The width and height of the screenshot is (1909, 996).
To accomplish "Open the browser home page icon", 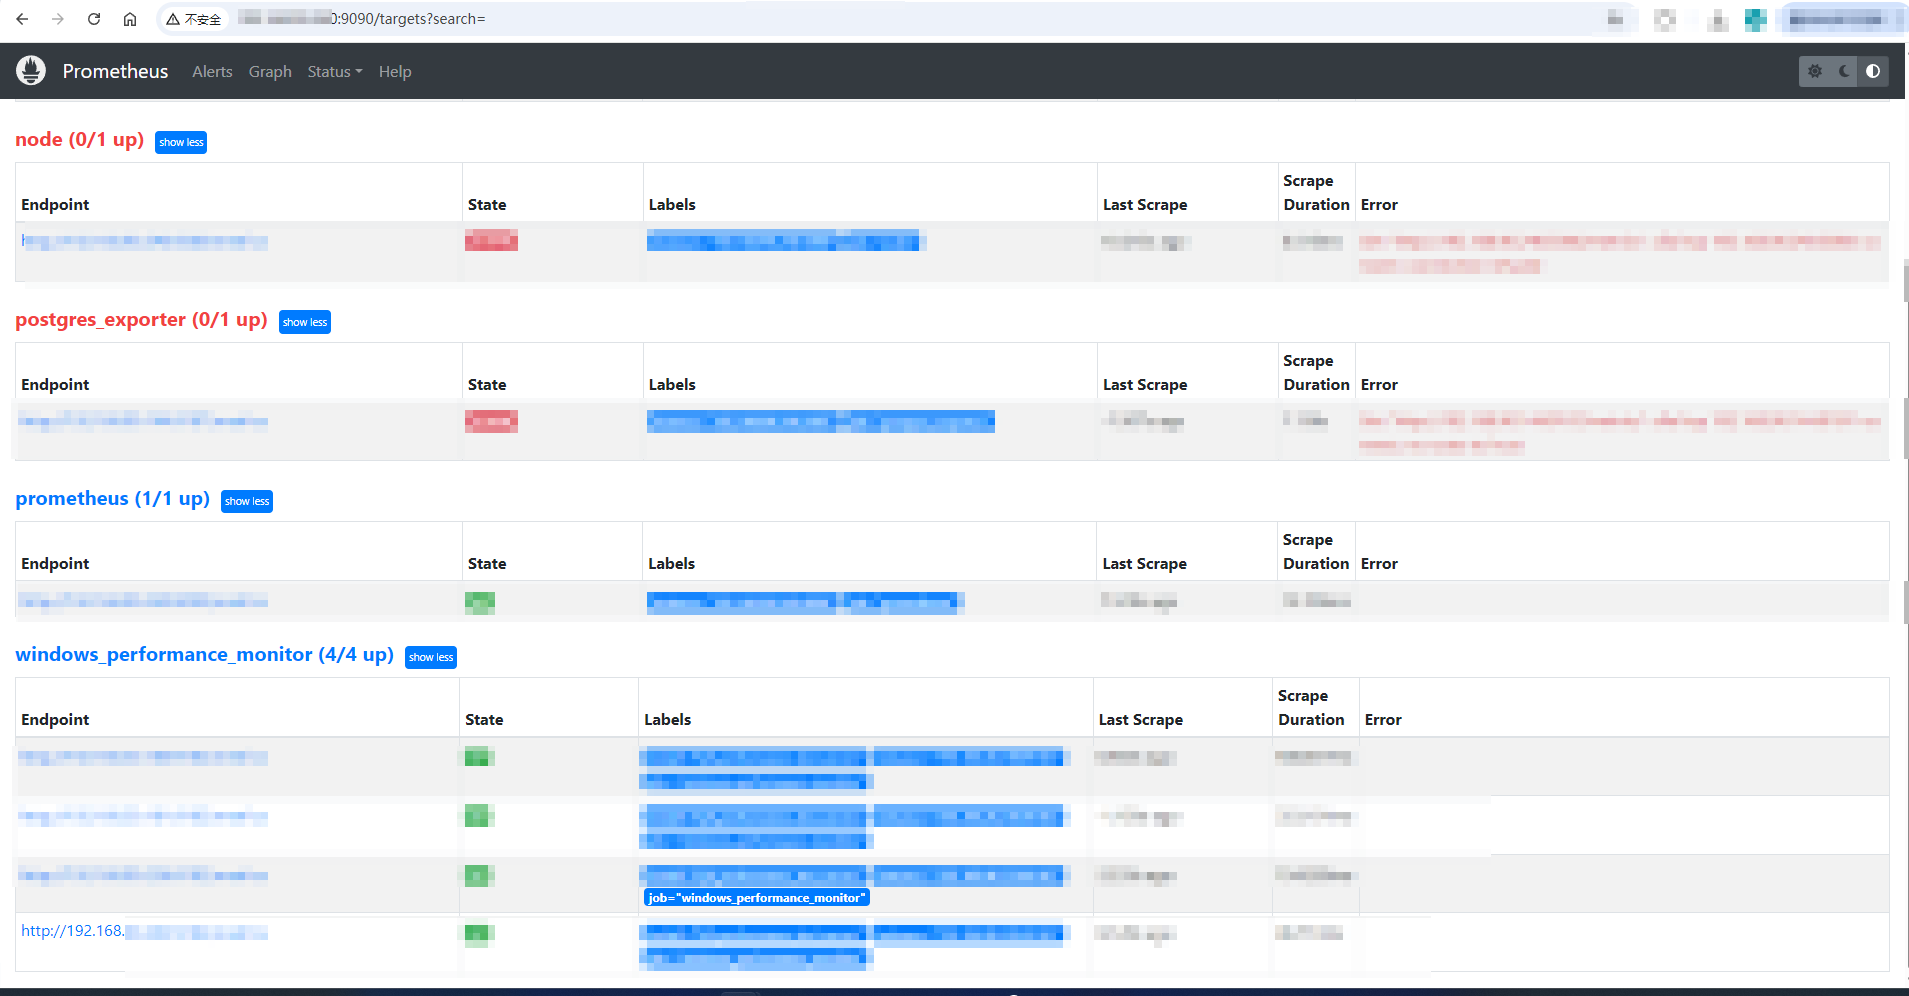I will [x=130, y=19].
